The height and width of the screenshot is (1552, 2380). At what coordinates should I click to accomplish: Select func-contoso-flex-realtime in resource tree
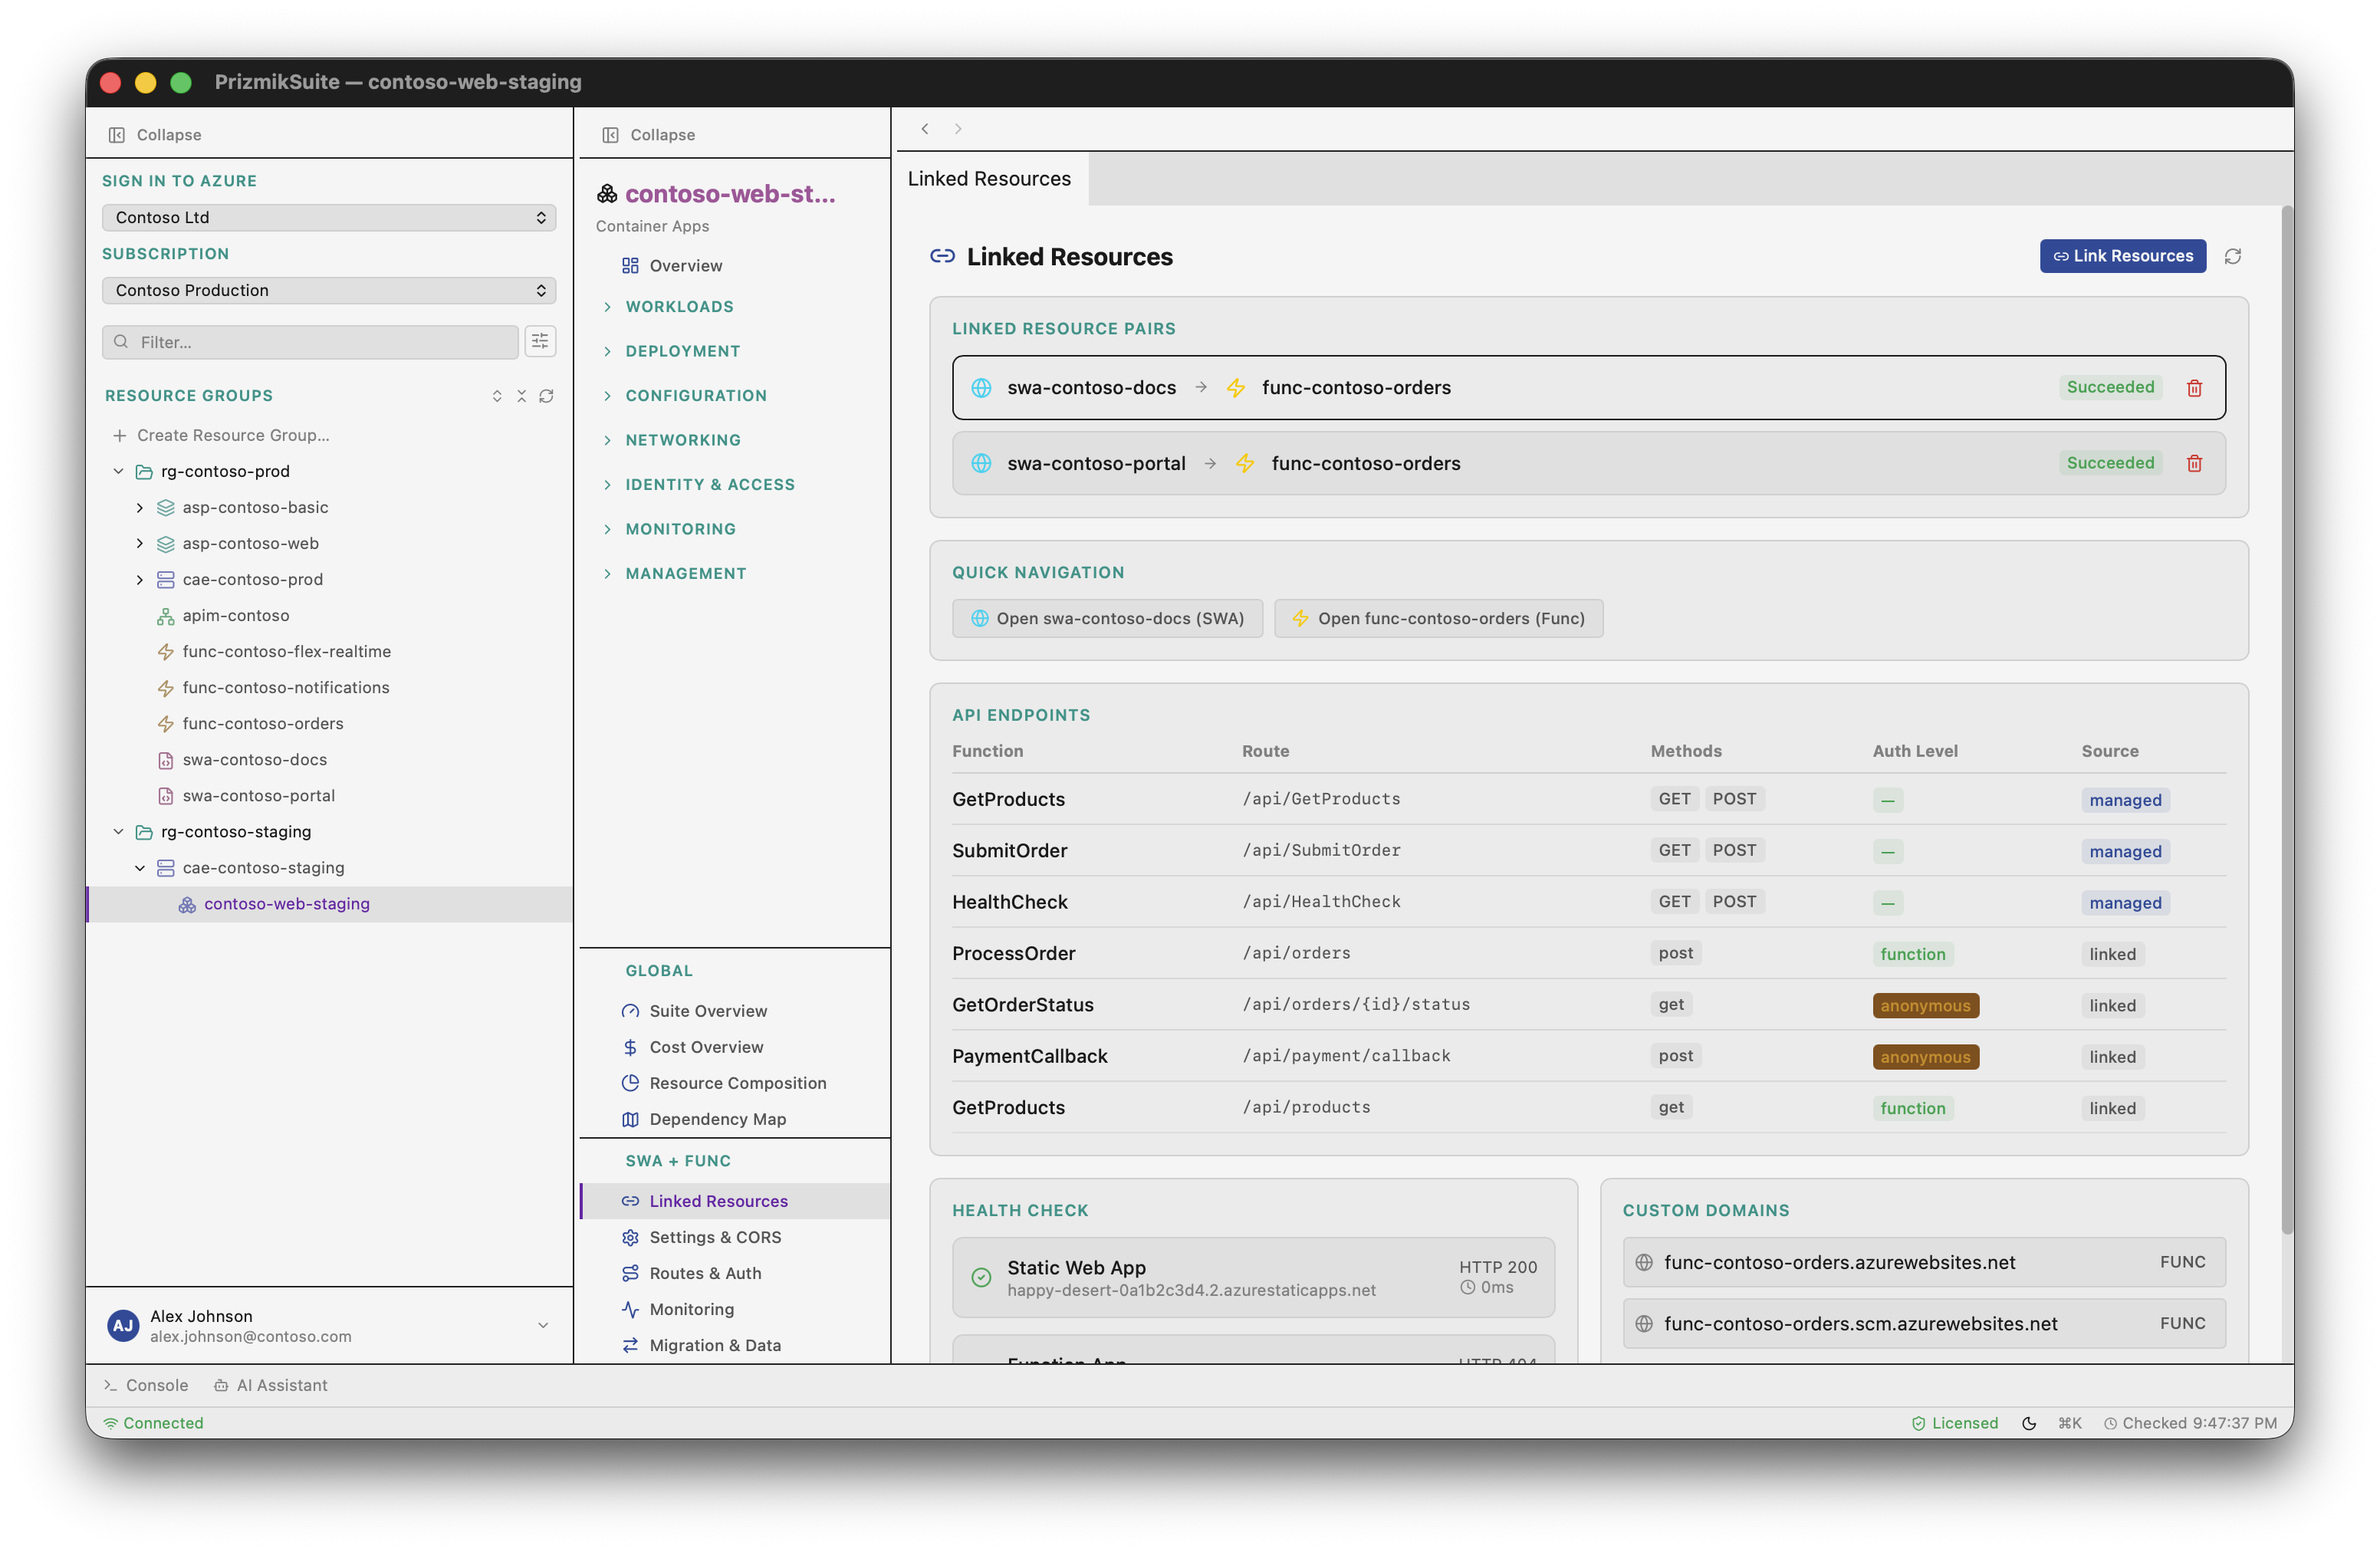pos(286,652)
